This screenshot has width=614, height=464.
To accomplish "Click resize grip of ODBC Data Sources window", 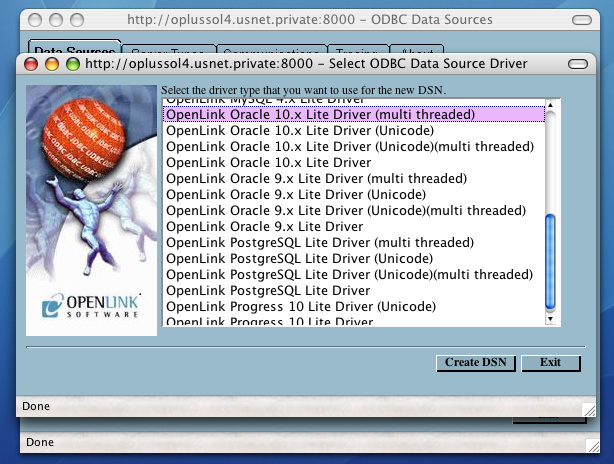I will 593,446.
